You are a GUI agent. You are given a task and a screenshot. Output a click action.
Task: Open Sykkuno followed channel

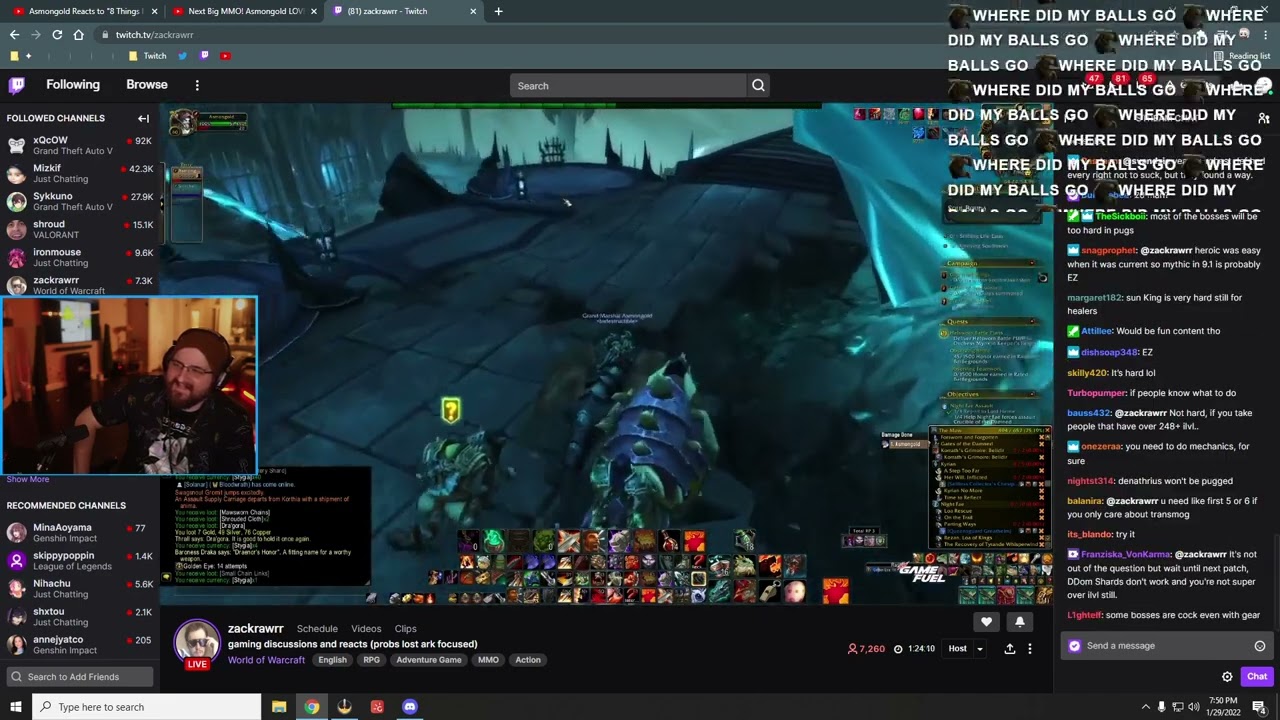79,202
